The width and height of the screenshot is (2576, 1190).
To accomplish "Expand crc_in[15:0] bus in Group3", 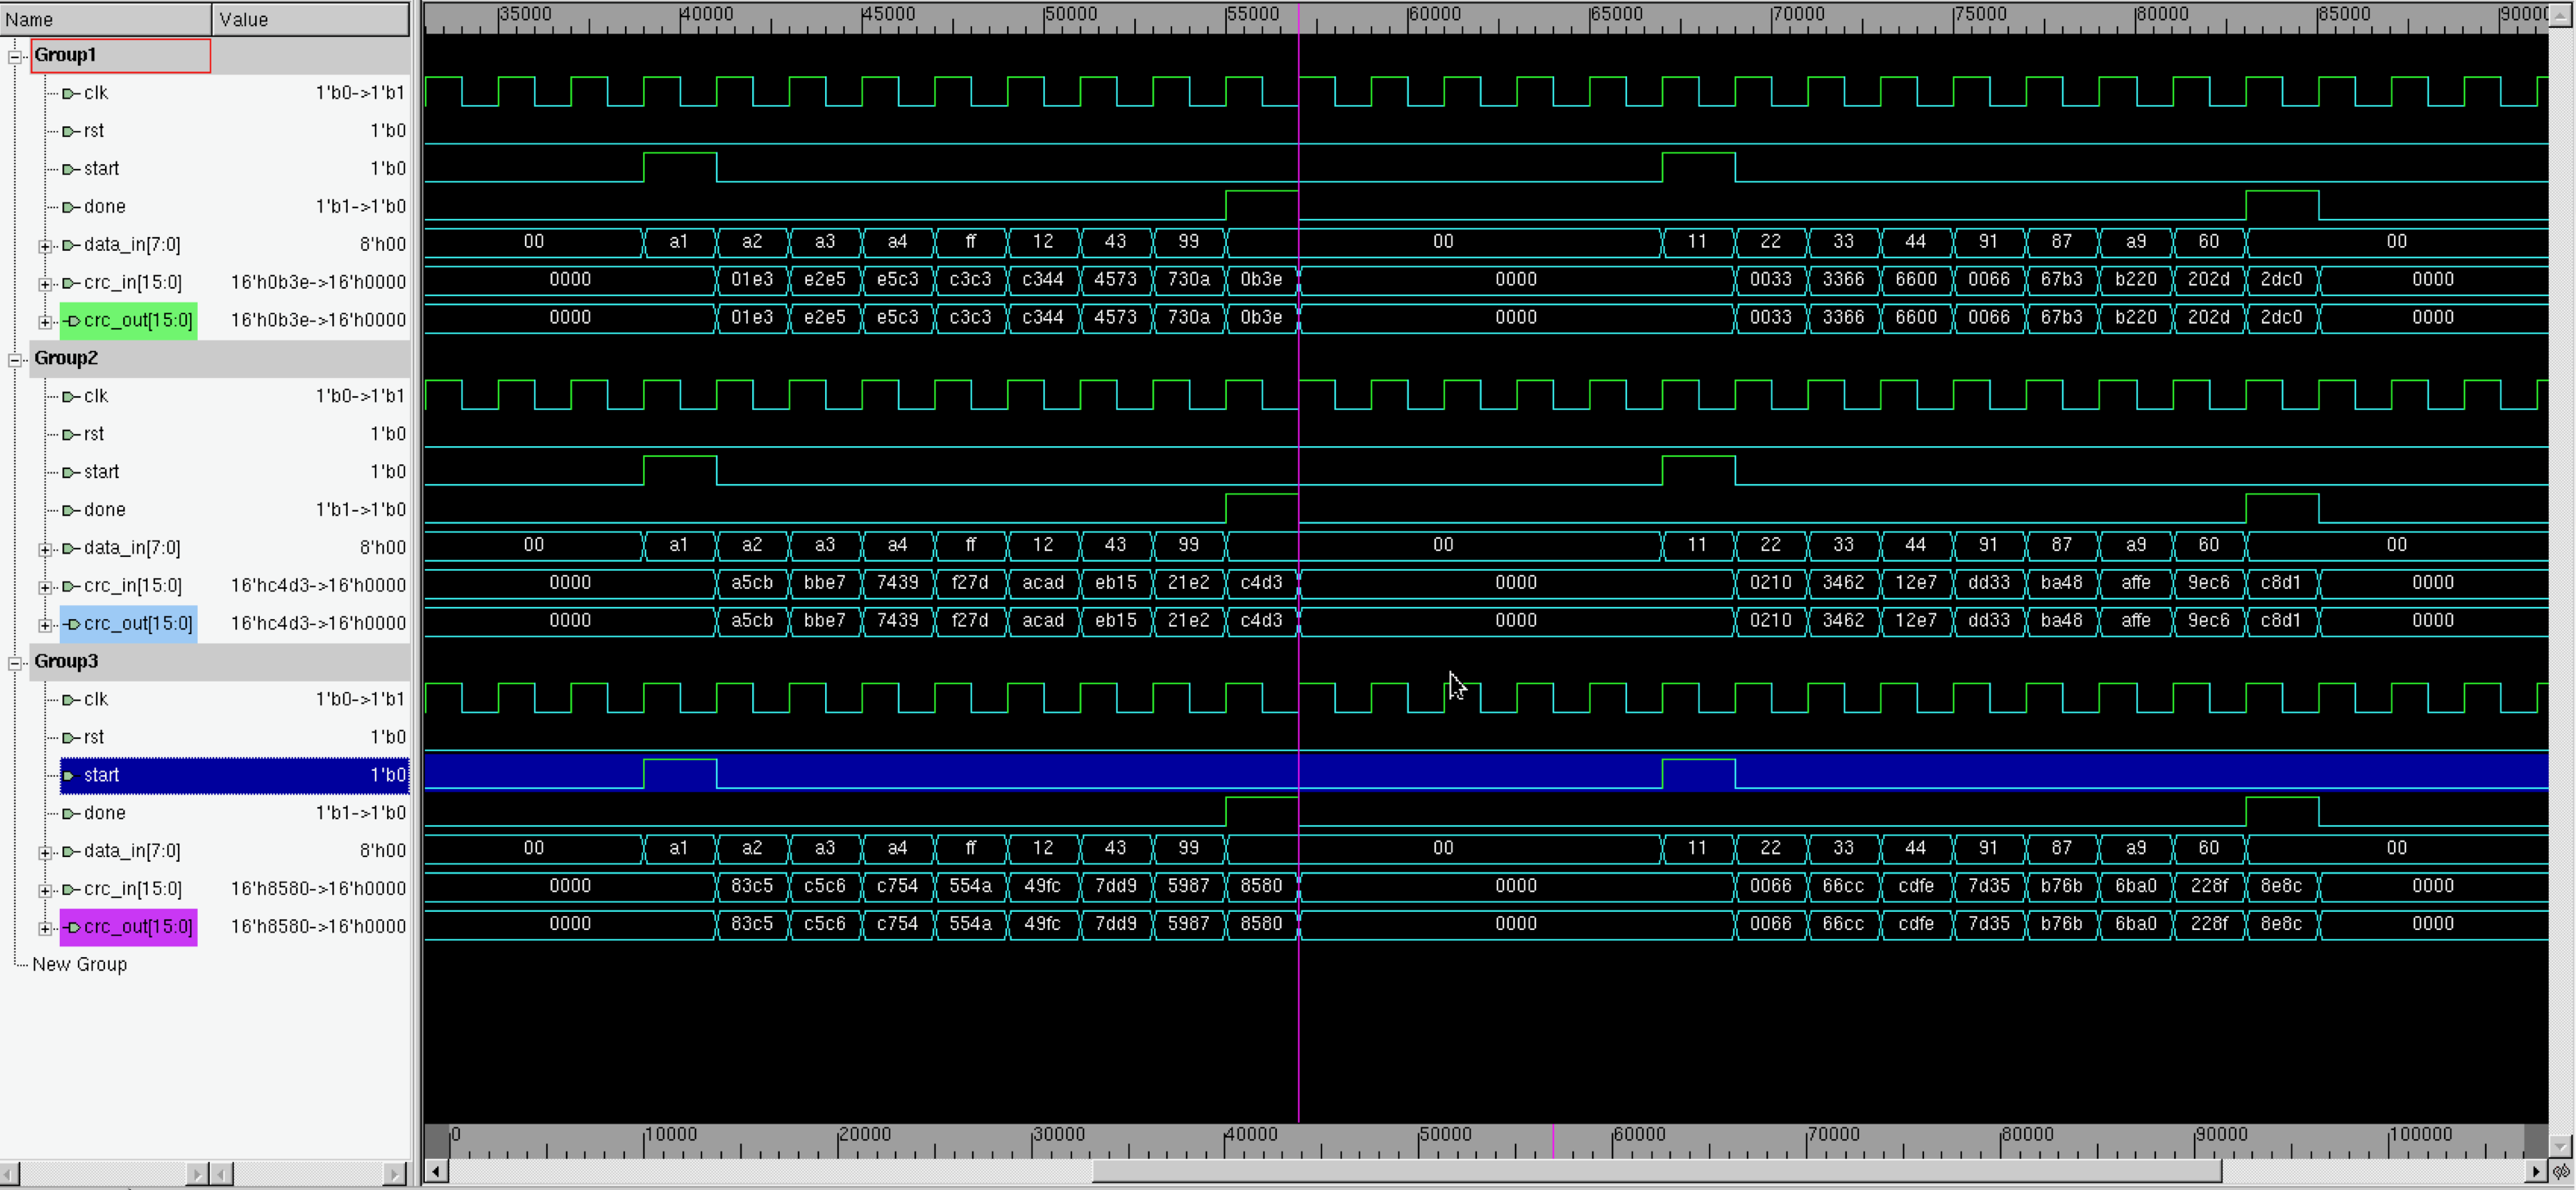I will pyautogui.click(x=45, y=890).
